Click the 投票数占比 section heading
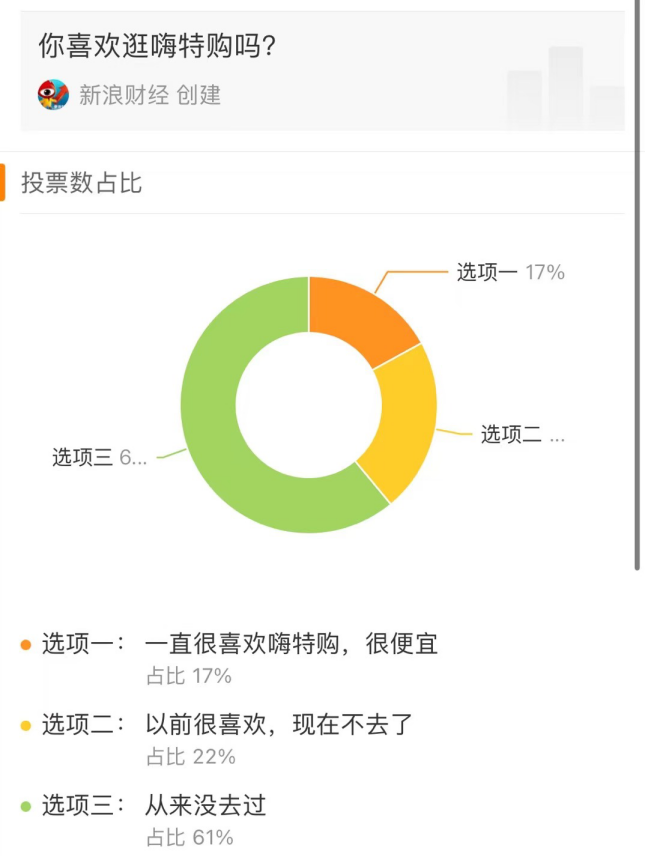Image resolution: width=645 pixels, height=860 pixels. point(82,183)
